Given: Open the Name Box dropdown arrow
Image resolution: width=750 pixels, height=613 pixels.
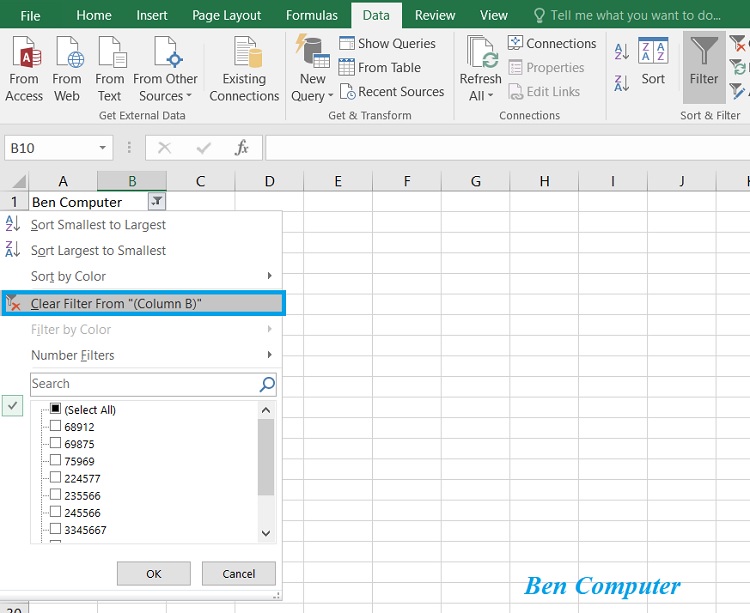Looking at the screenshot, I should pyautogui.click(x=102, y=148).
